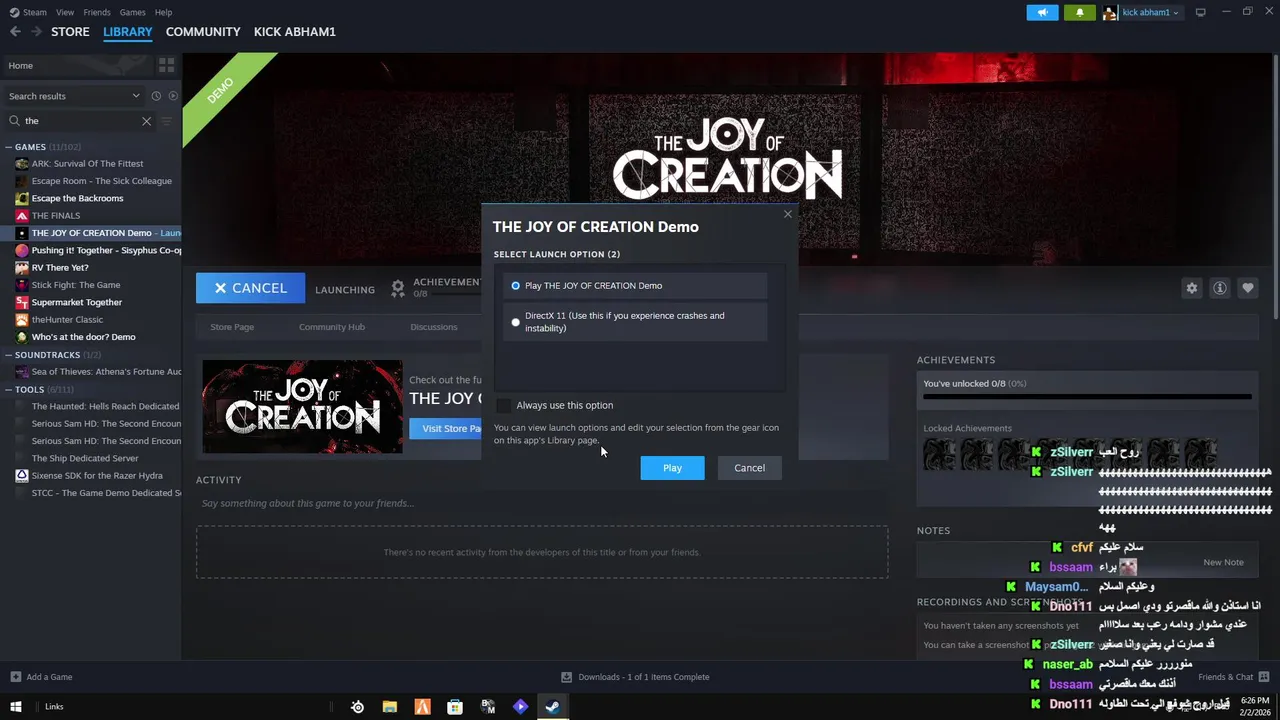Clear the library search text
1280x720 pixels.
pyautogui.click(x=146, y=121)
